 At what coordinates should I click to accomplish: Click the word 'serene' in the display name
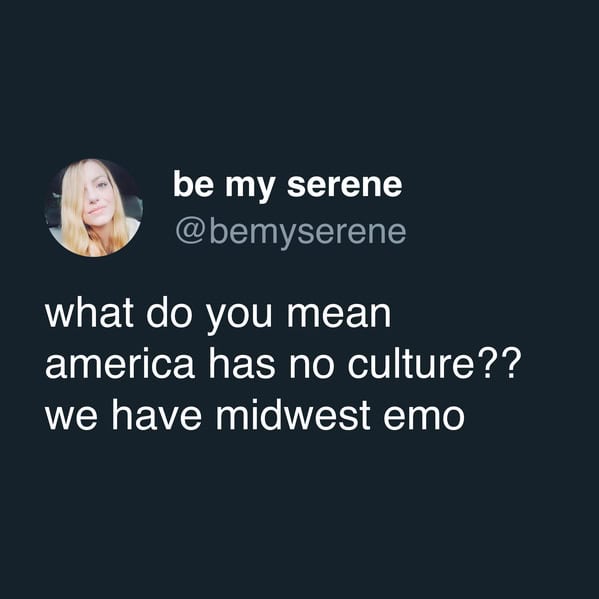pyautogui.click(x=345, y=186)
